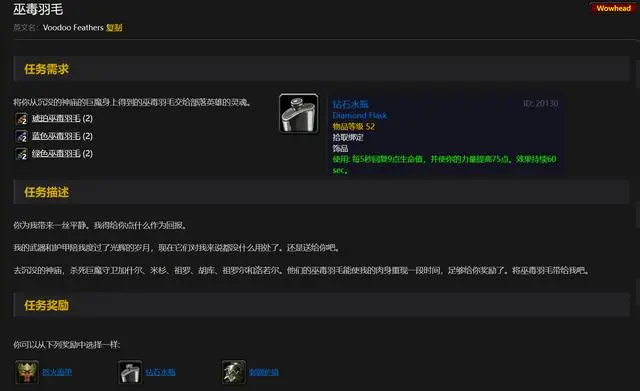Click the 巫毒羽毛 page title

(x=38, y=9)
